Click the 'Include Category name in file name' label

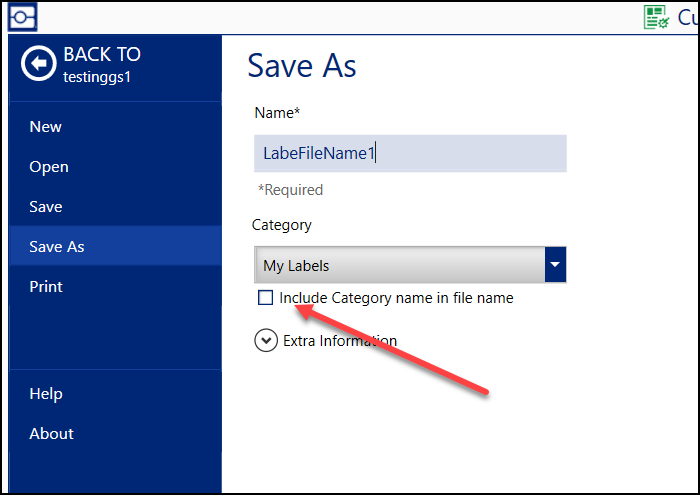[x=396, y=297]
